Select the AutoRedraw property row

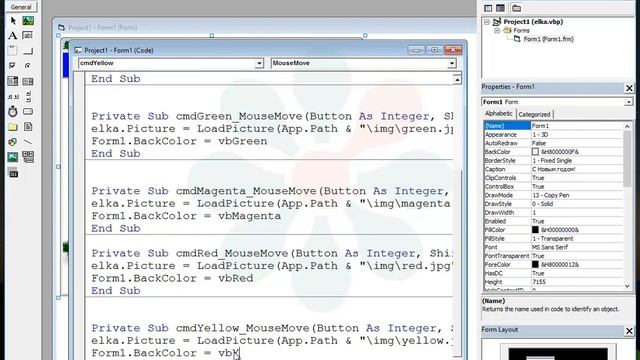[x=553, y=143]
